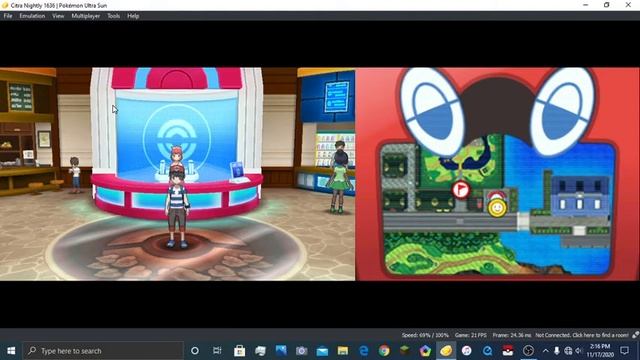Click the multiplayer connection status icon
Image resolution: width=640 pixels, height=360 pixels.
tap(635, 335)
